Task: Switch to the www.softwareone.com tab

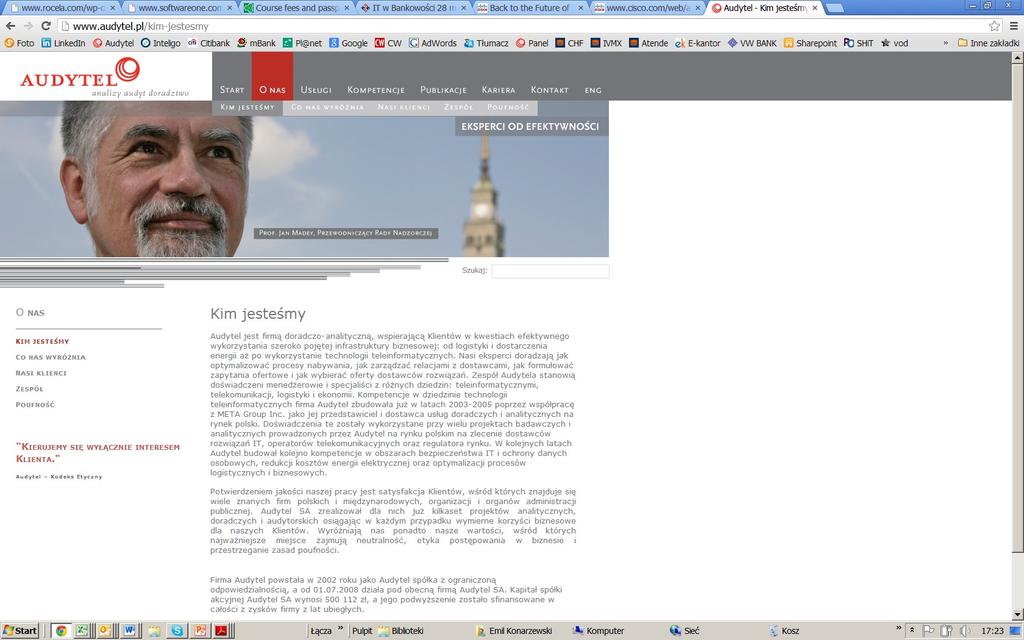Action: [x=178, y=8]
